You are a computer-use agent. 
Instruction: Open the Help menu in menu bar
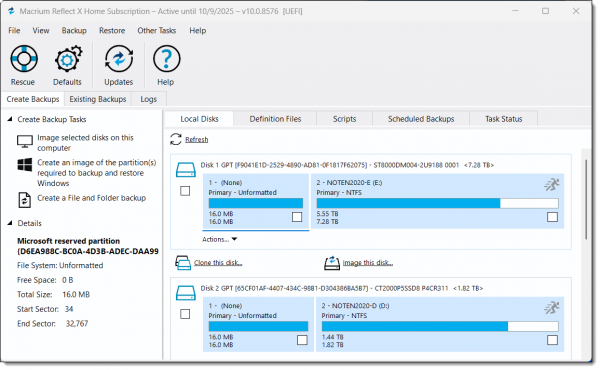tap(197, 31)
